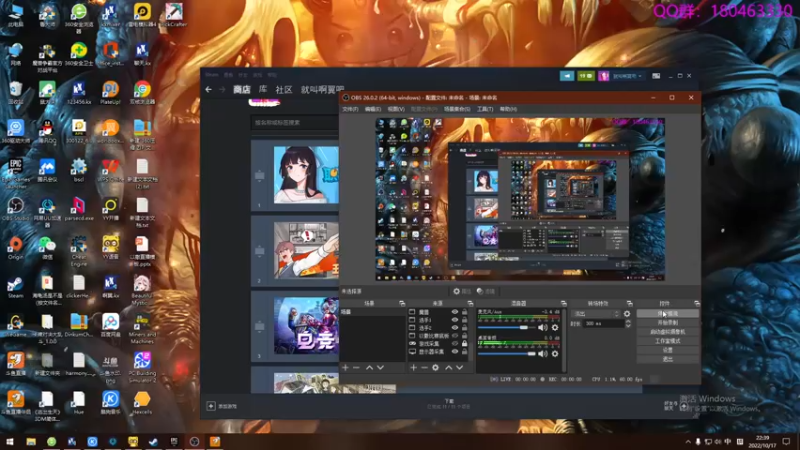The width and height of the screenshot is (800, 450).
Task: Click the Steam announcements megaphone icon
Action: tap(567, 76)
